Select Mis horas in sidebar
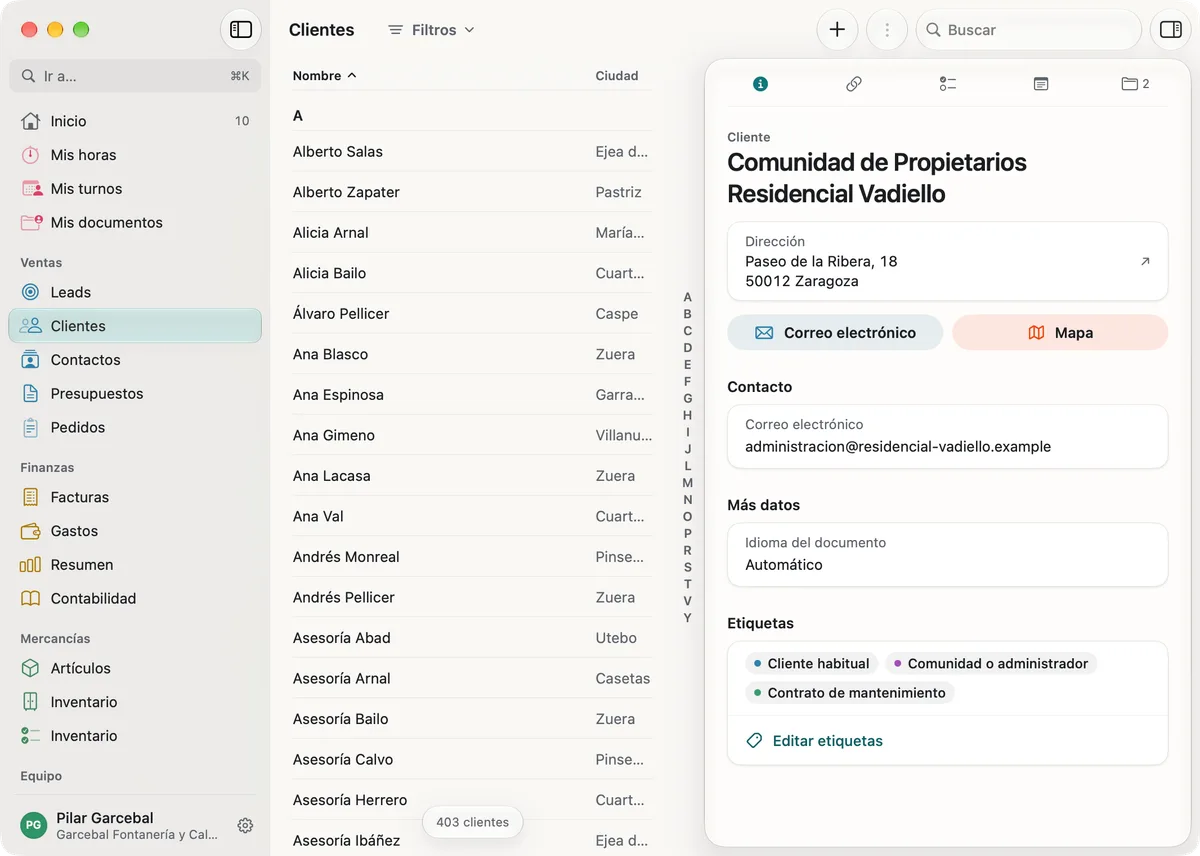Image resolution: width=1200 pixels, height=856 pixels. click(x=135, y=155)
